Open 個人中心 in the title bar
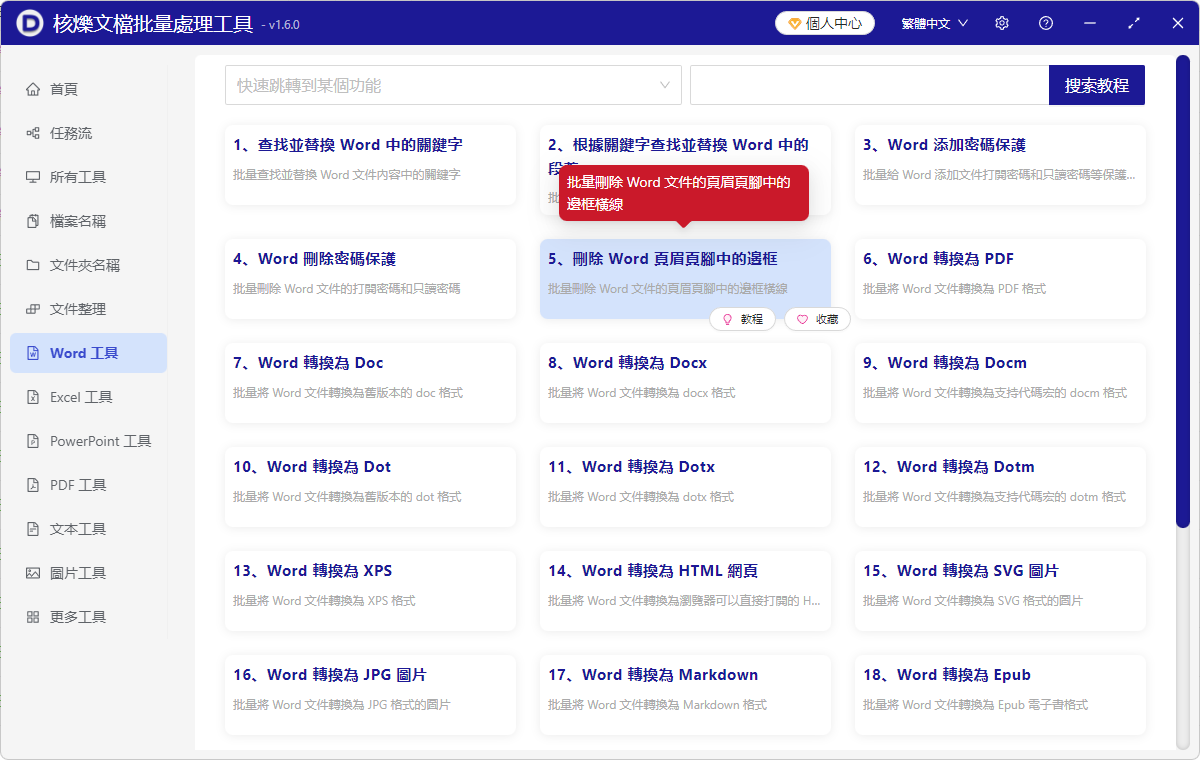This screenshot has width=1200, height=760. [x=824, y=22]
